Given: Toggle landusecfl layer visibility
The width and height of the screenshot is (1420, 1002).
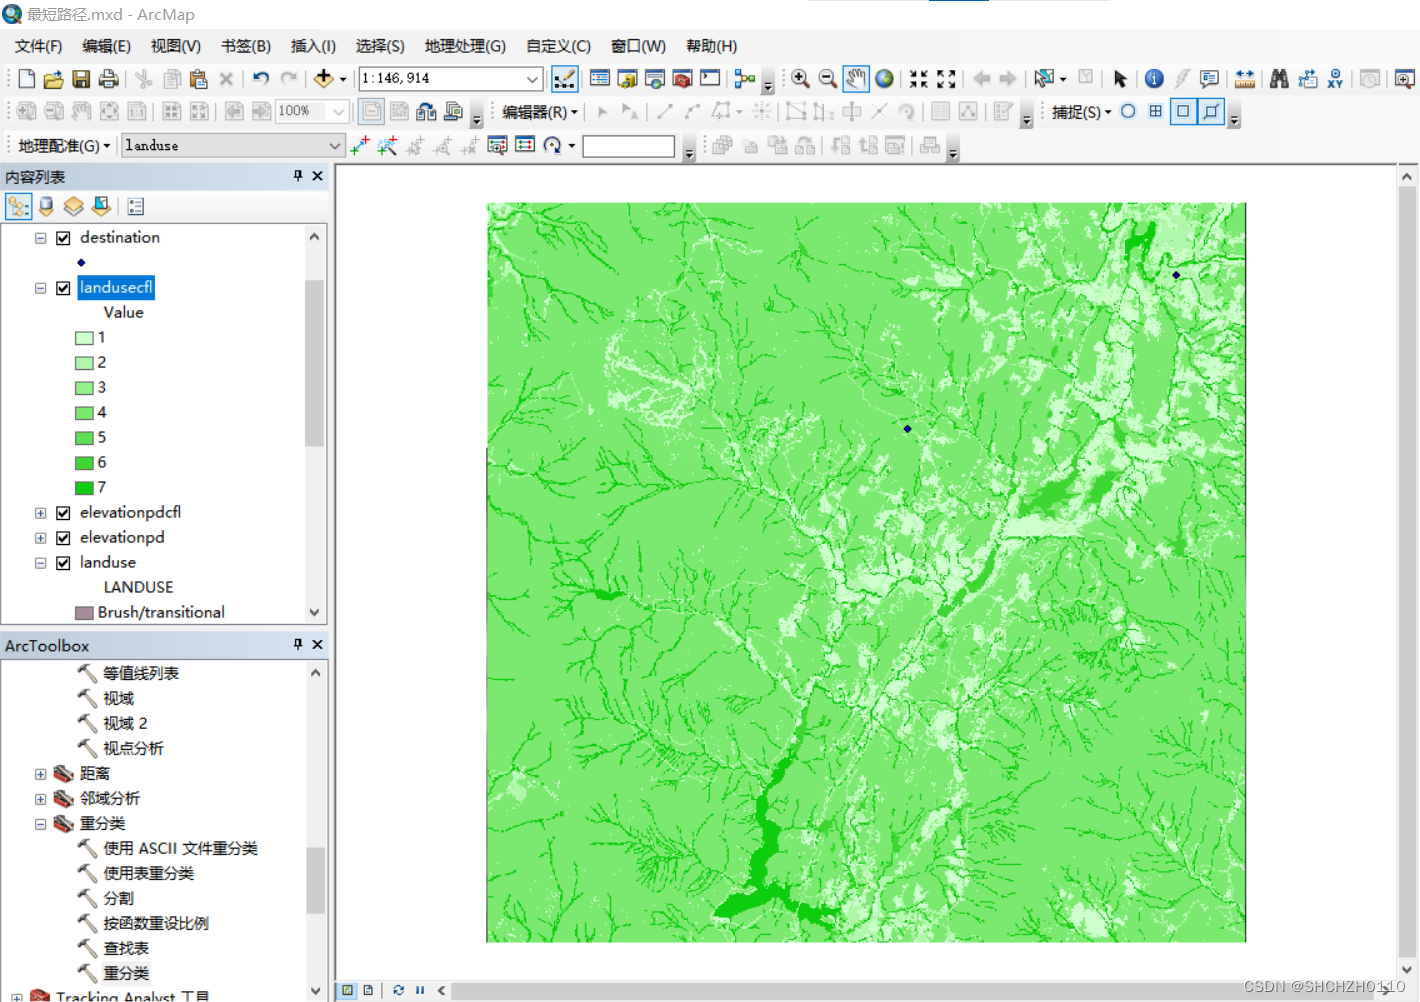Looking at the screenshot, I should pyautogui.click(x=63, y=288).
